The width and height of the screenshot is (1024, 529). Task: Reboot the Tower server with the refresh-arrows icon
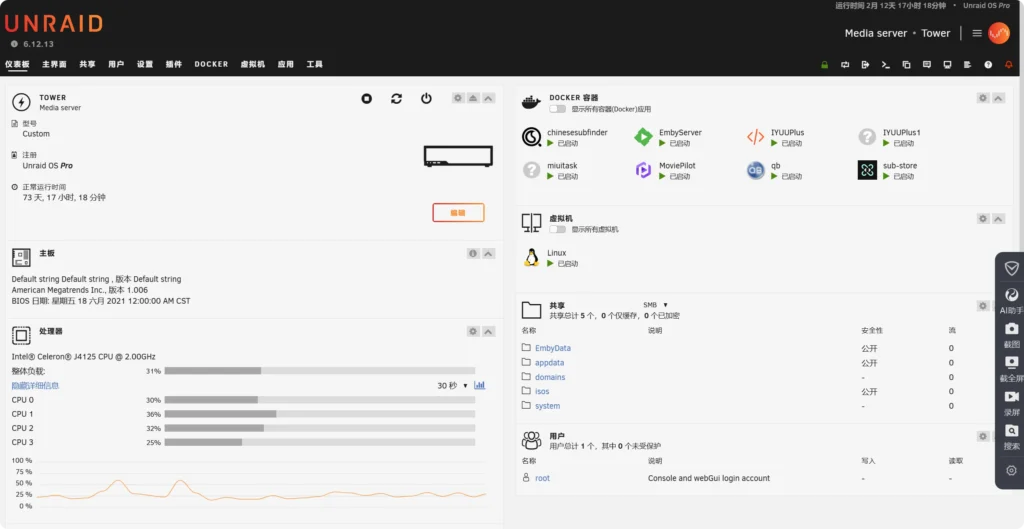396,99
